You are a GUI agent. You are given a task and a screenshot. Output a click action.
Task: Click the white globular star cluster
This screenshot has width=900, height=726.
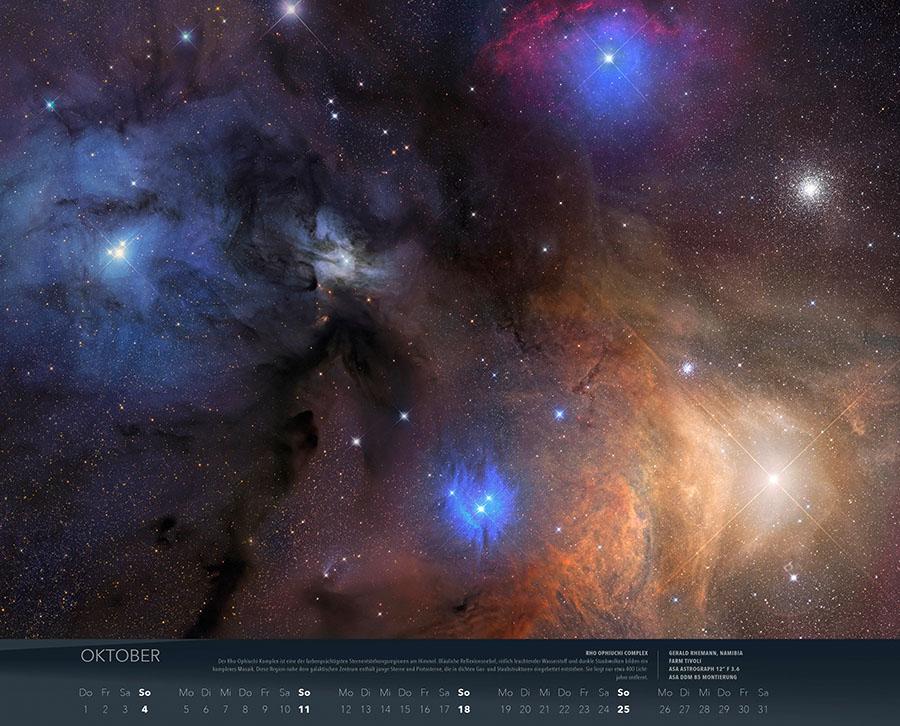(809, 186)
